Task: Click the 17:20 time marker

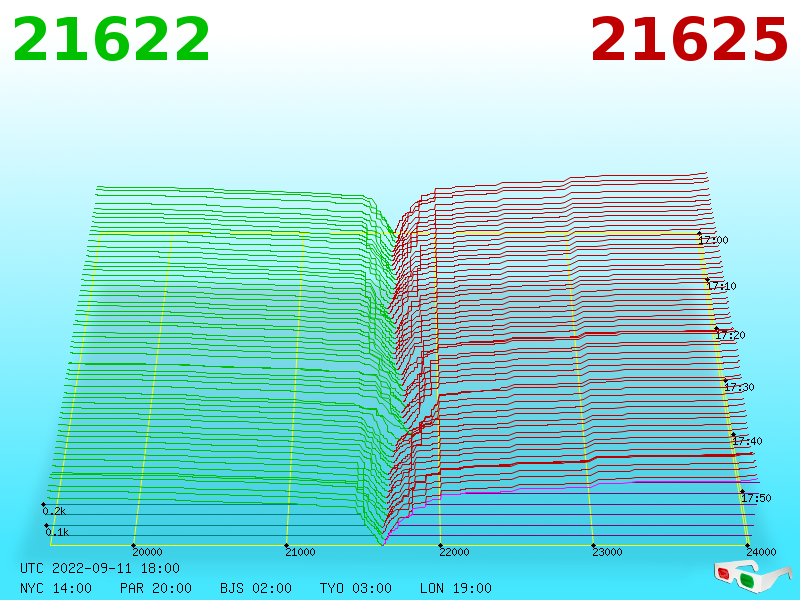Action: [730, 335]
